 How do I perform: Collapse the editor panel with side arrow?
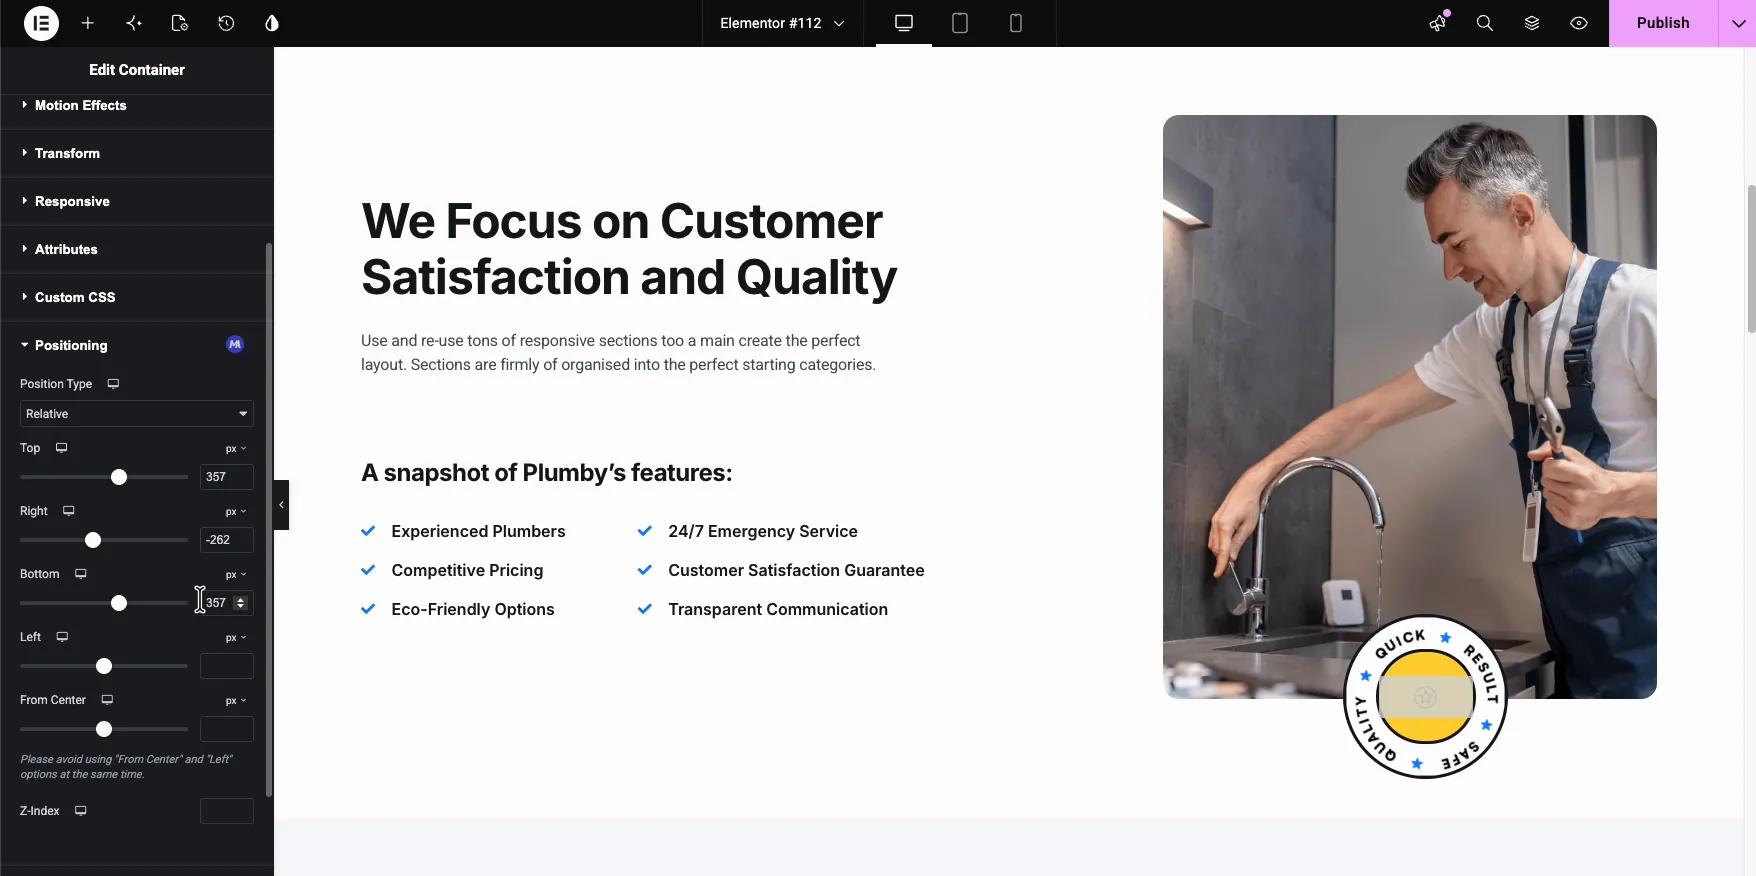click(x=281, y=505)
